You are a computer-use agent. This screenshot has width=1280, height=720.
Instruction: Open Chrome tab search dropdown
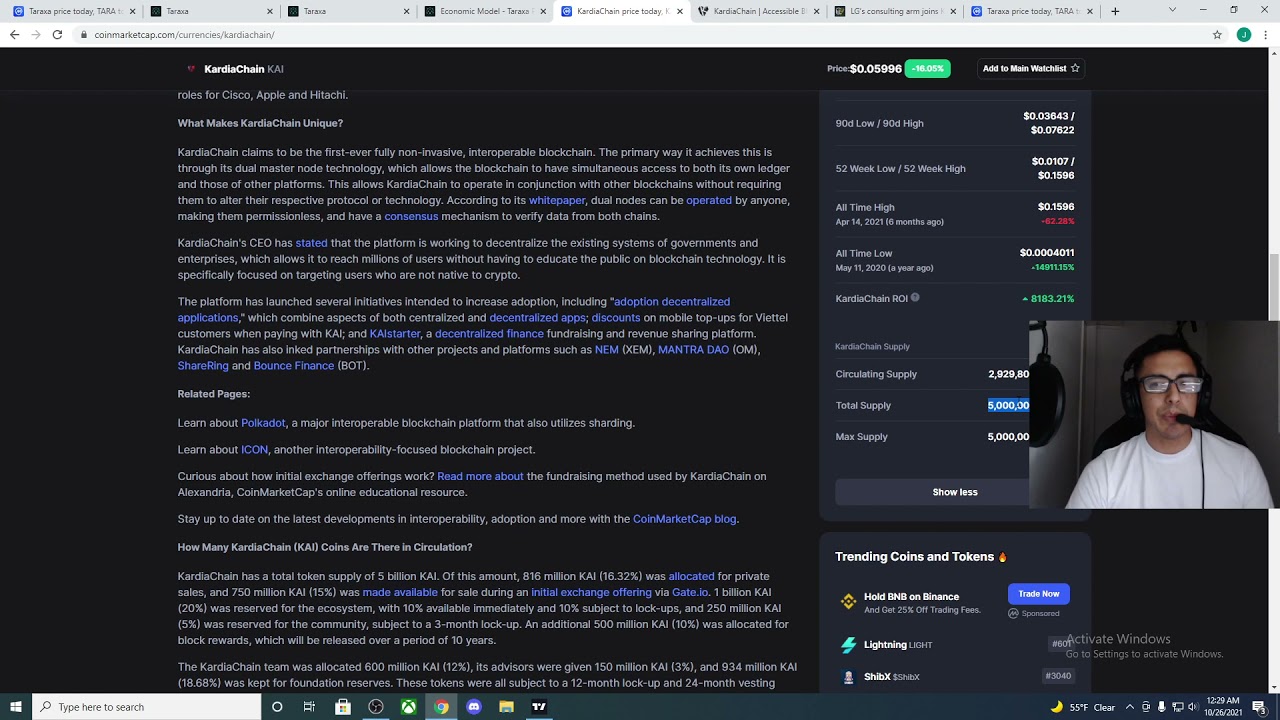pos(1172,11)
